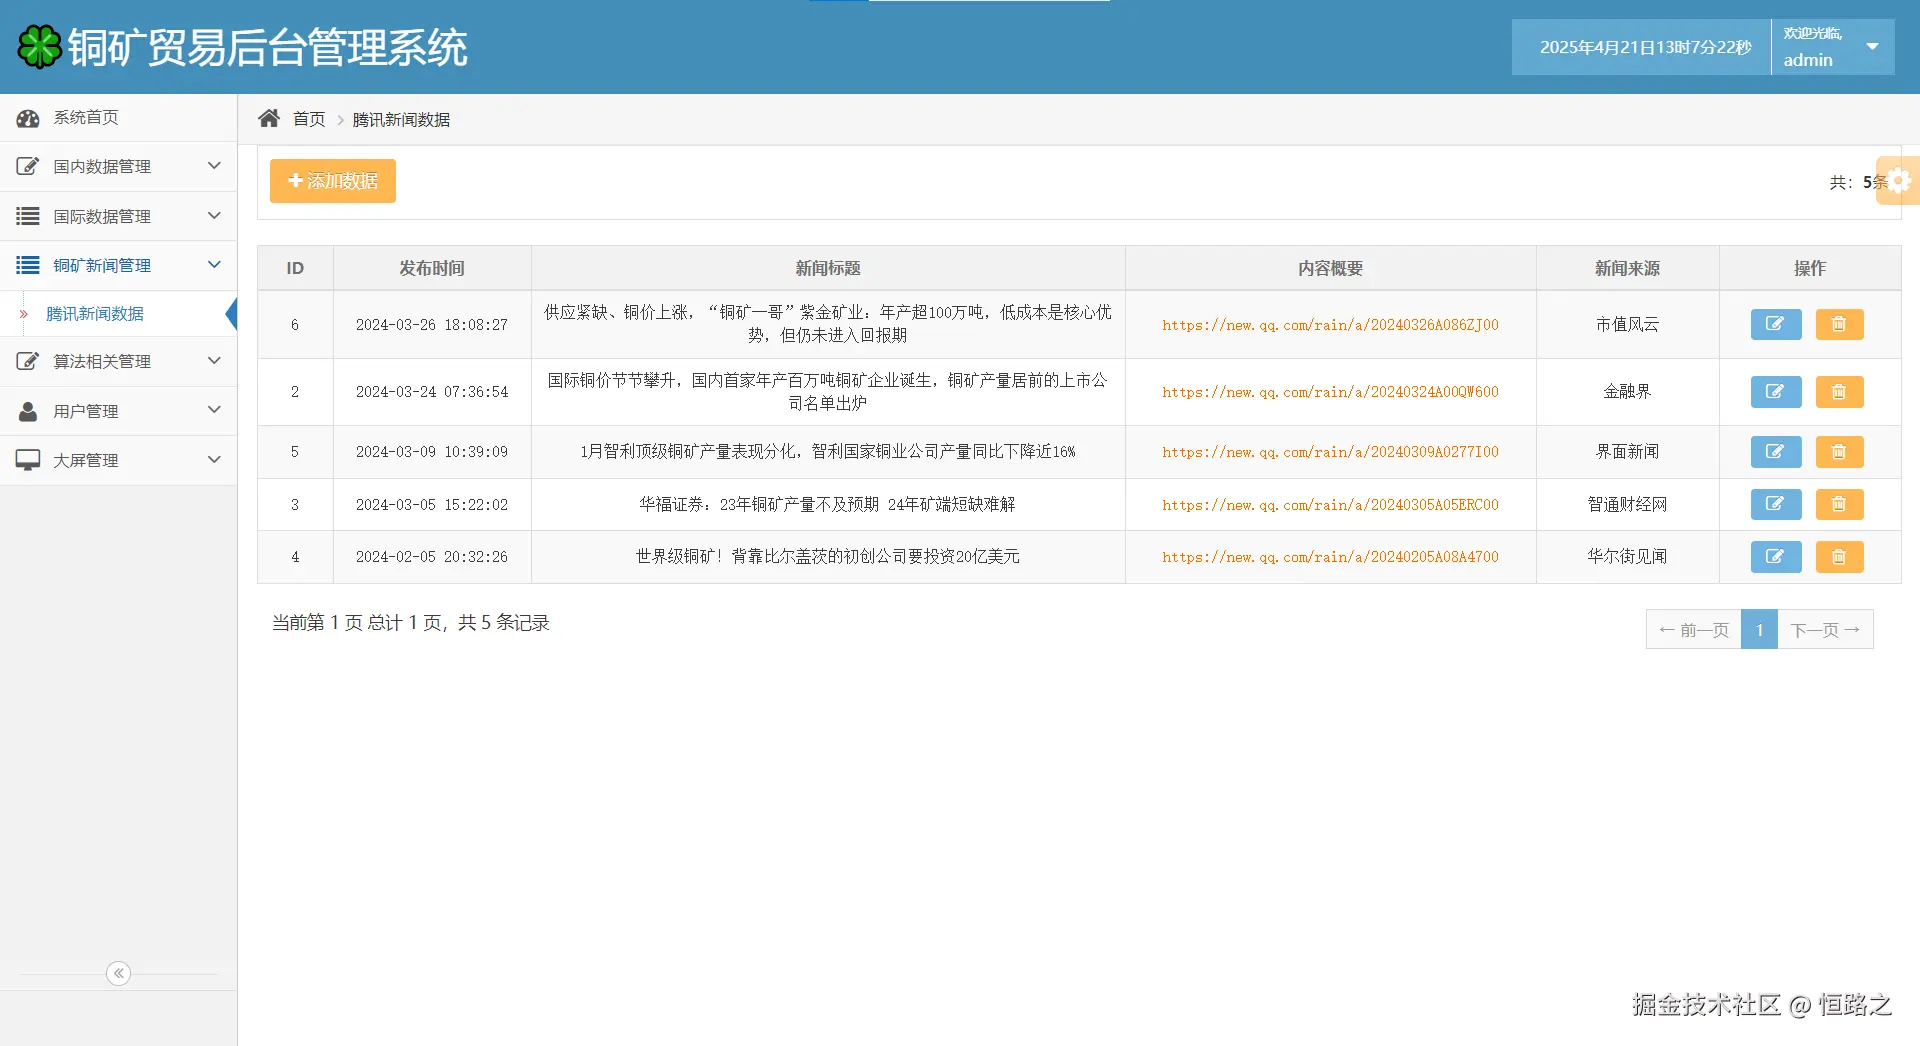This screenshot has height=1046, width=1920.
Task: Expand 国际数据管理 chevron
Action: 214,216
